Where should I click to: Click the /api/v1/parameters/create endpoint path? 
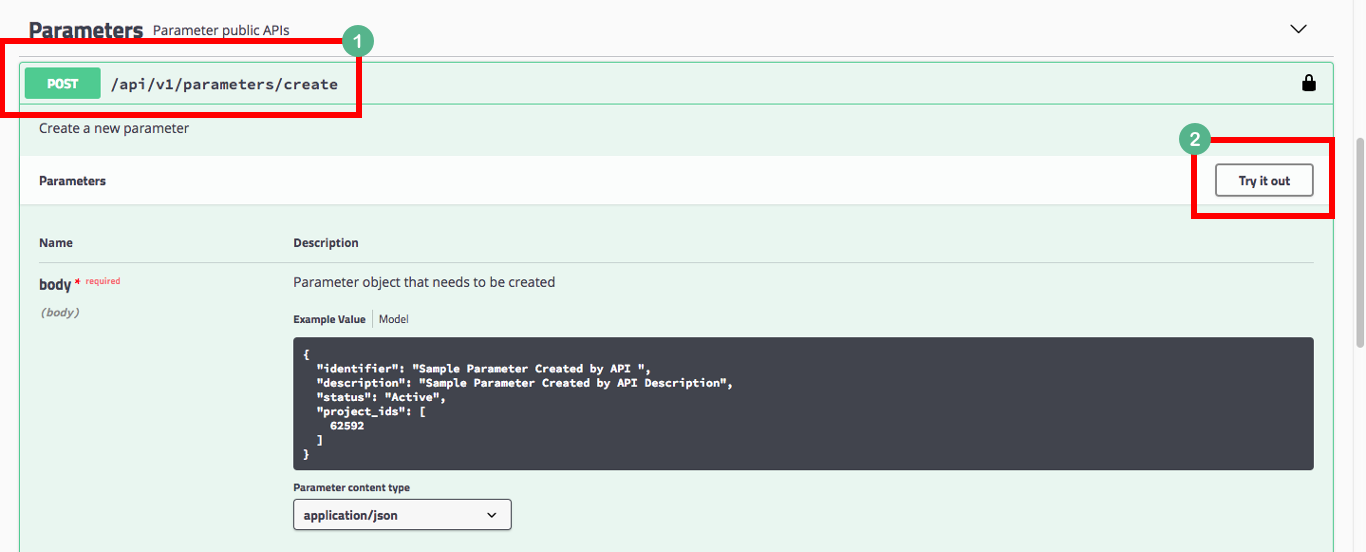click(224, 84)
